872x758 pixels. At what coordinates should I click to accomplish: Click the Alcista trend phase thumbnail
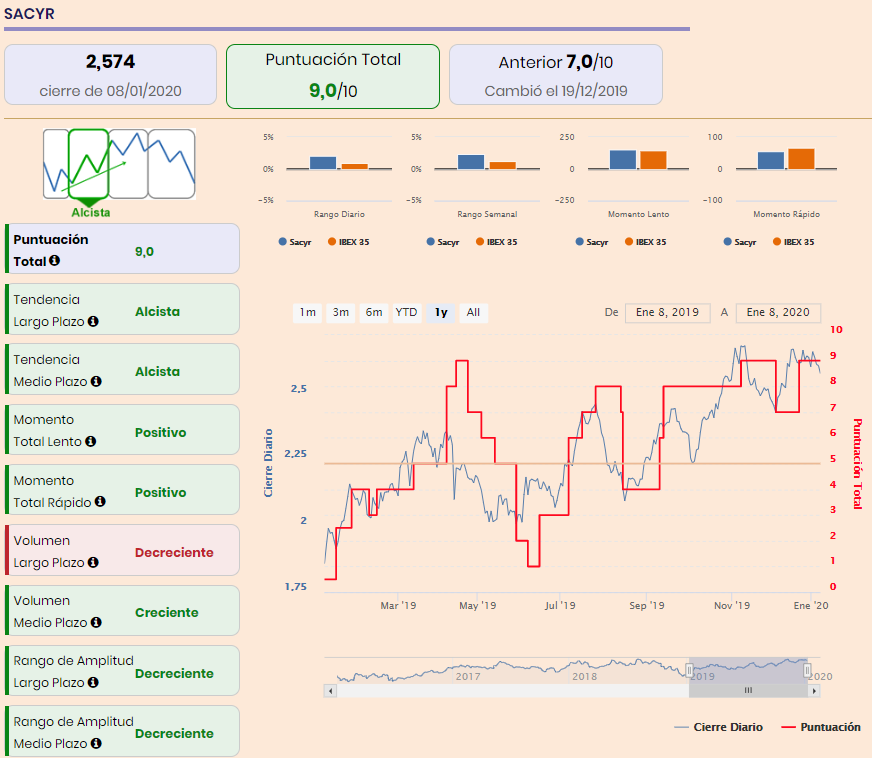click(88, 164)
